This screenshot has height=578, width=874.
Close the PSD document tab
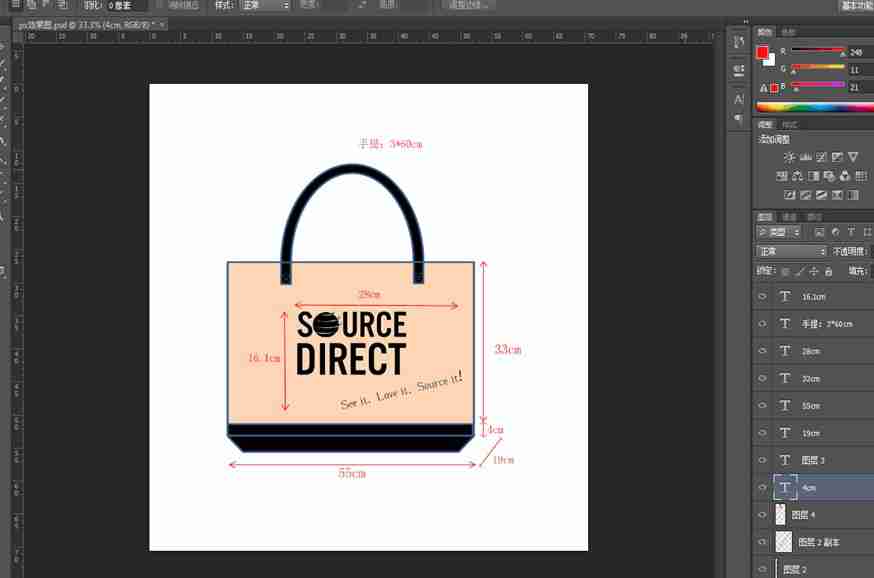[162, 25]
